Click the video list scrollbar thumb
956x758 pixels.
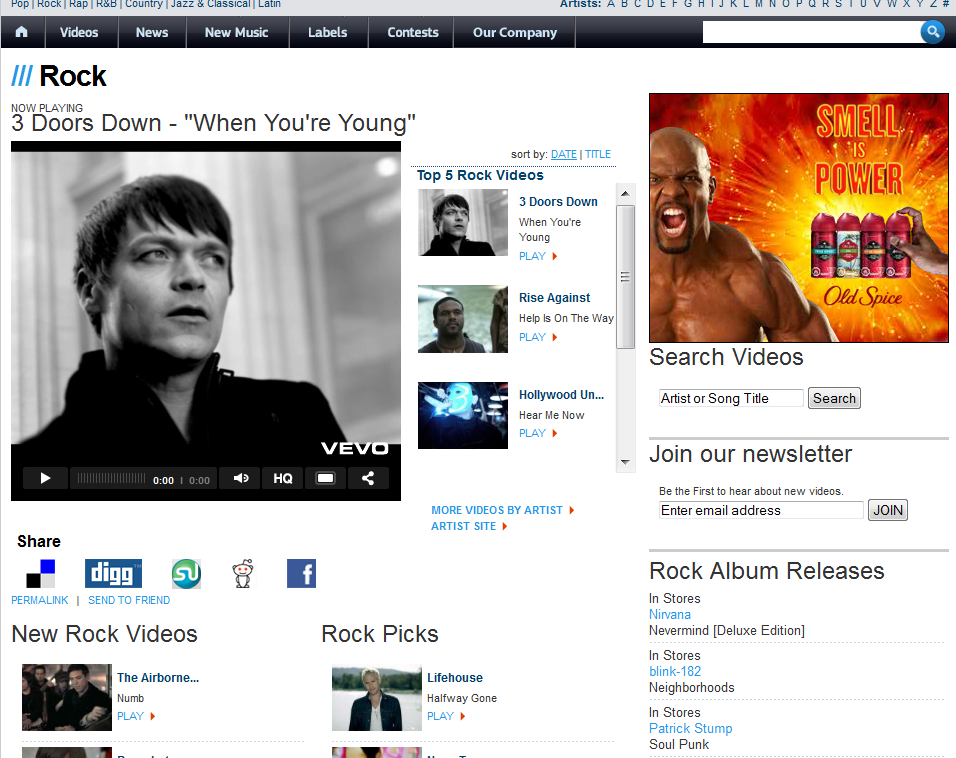(x=625, y=277)
